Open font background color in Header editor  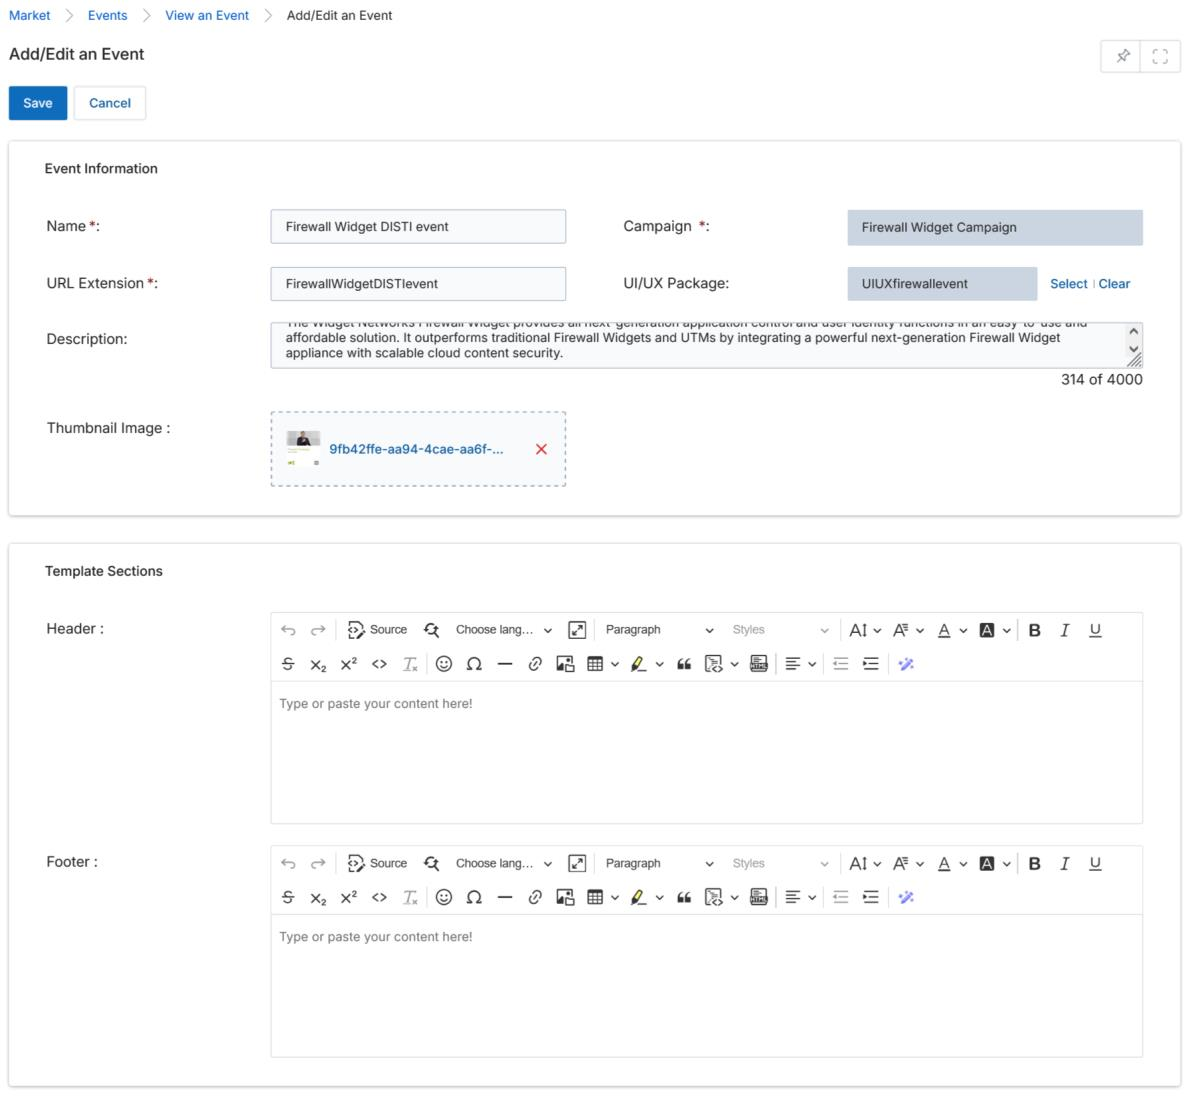tap(995, 630)
